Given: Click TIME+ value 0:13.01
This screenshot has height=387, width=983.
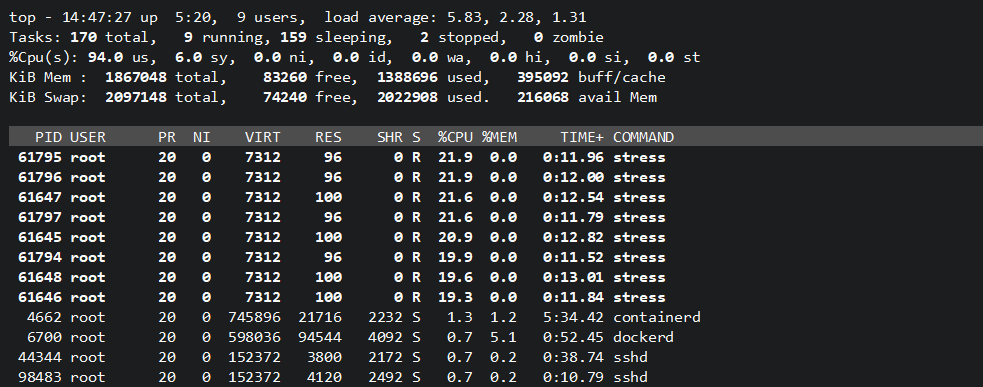Looking at the screenshot, I should tap(574, 277).
